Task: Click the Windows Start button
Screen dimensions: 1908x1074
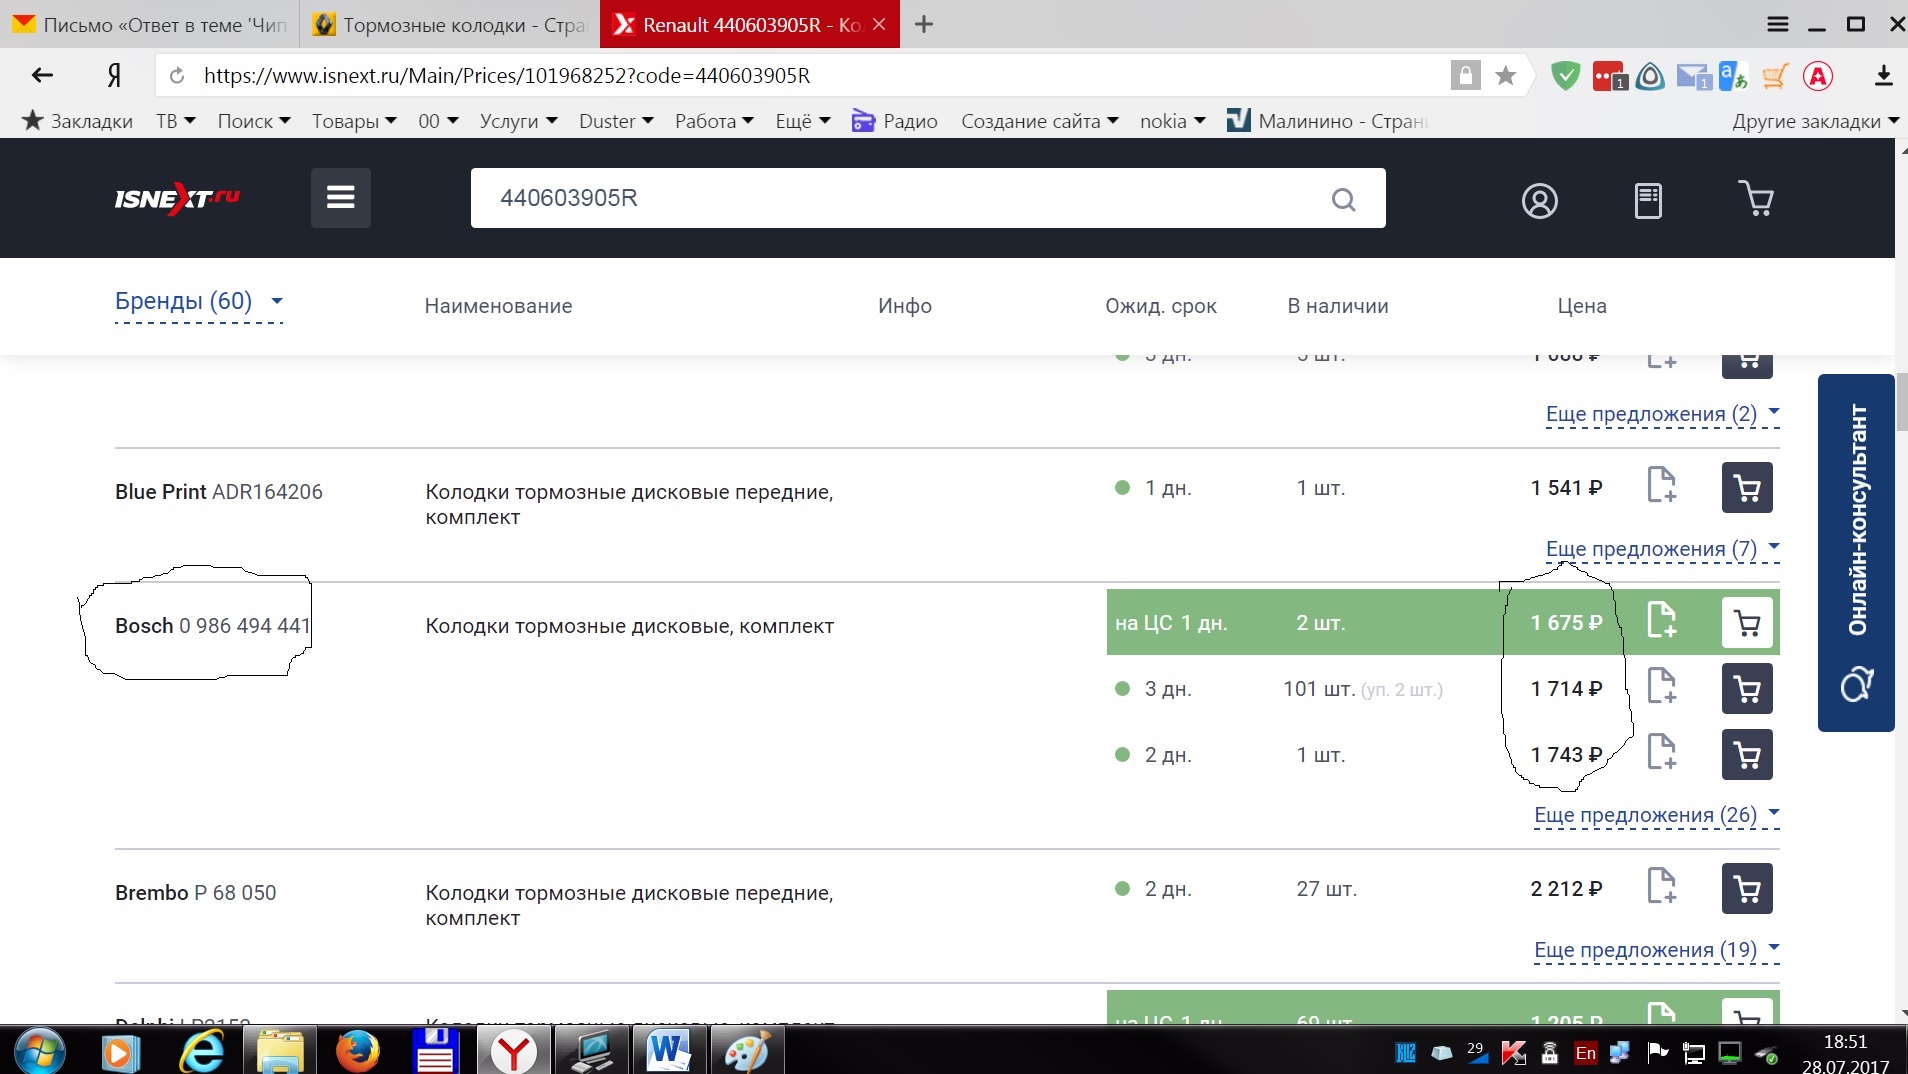Action: click(x=40, y=1052)
